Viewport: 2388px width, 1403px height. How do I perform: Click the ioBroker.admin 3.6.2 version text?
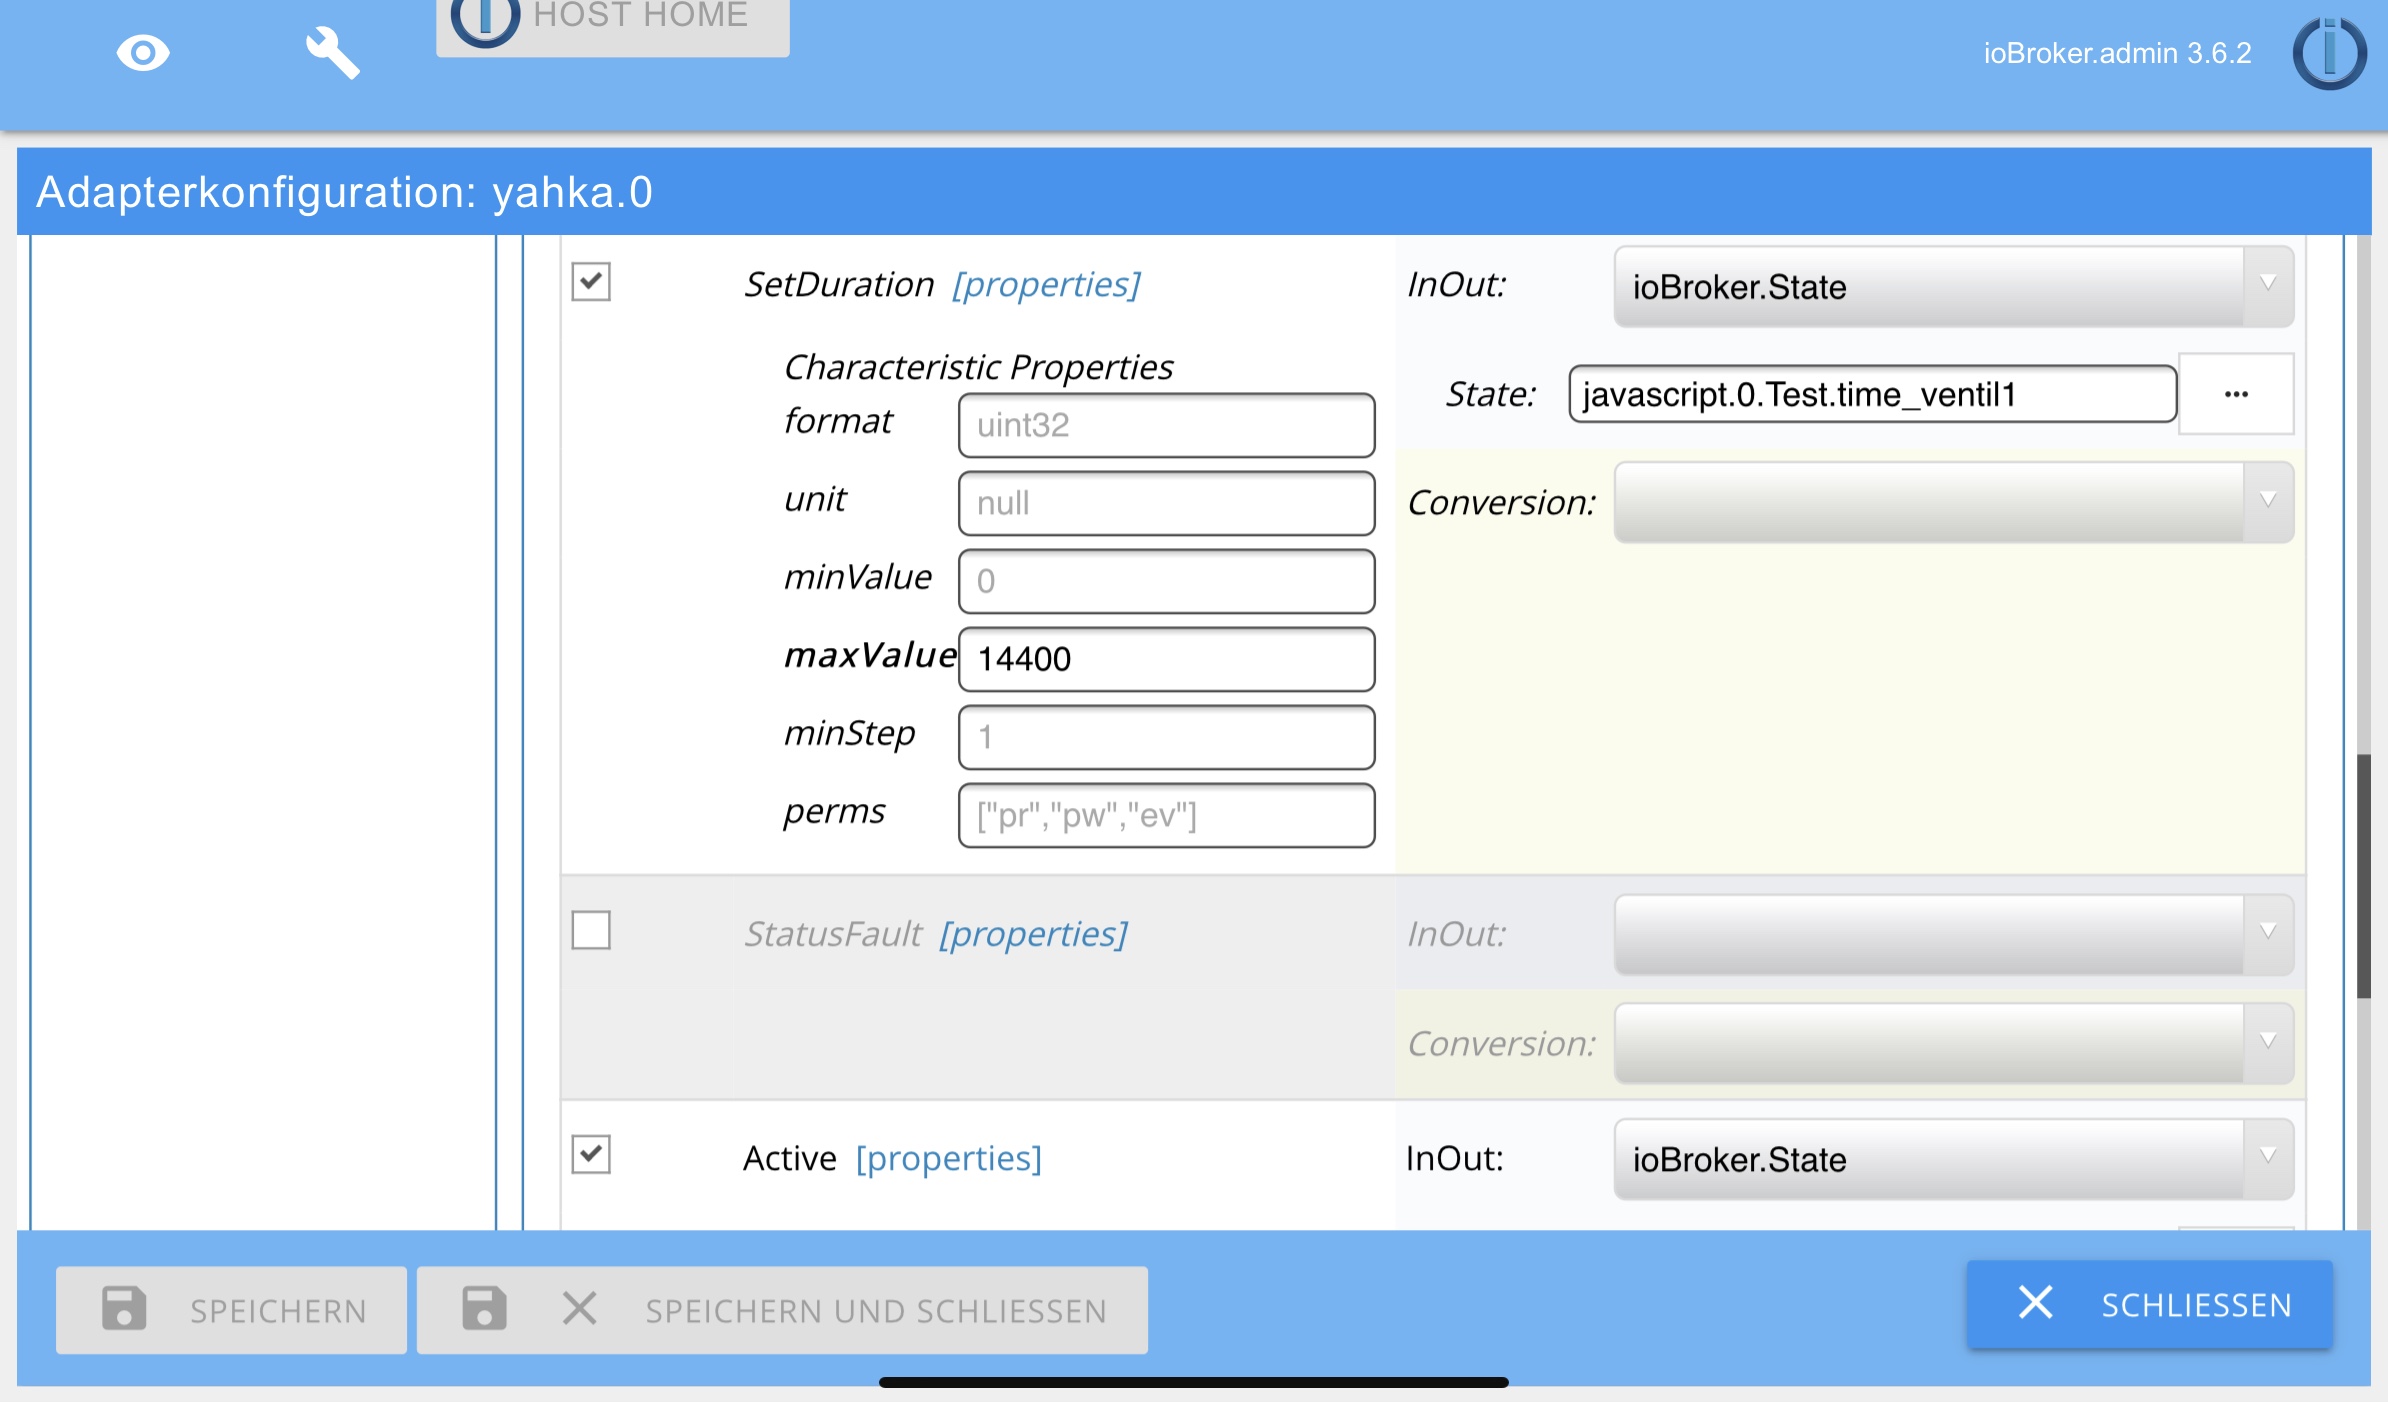pyautogui.click(x=2117, y=53)
